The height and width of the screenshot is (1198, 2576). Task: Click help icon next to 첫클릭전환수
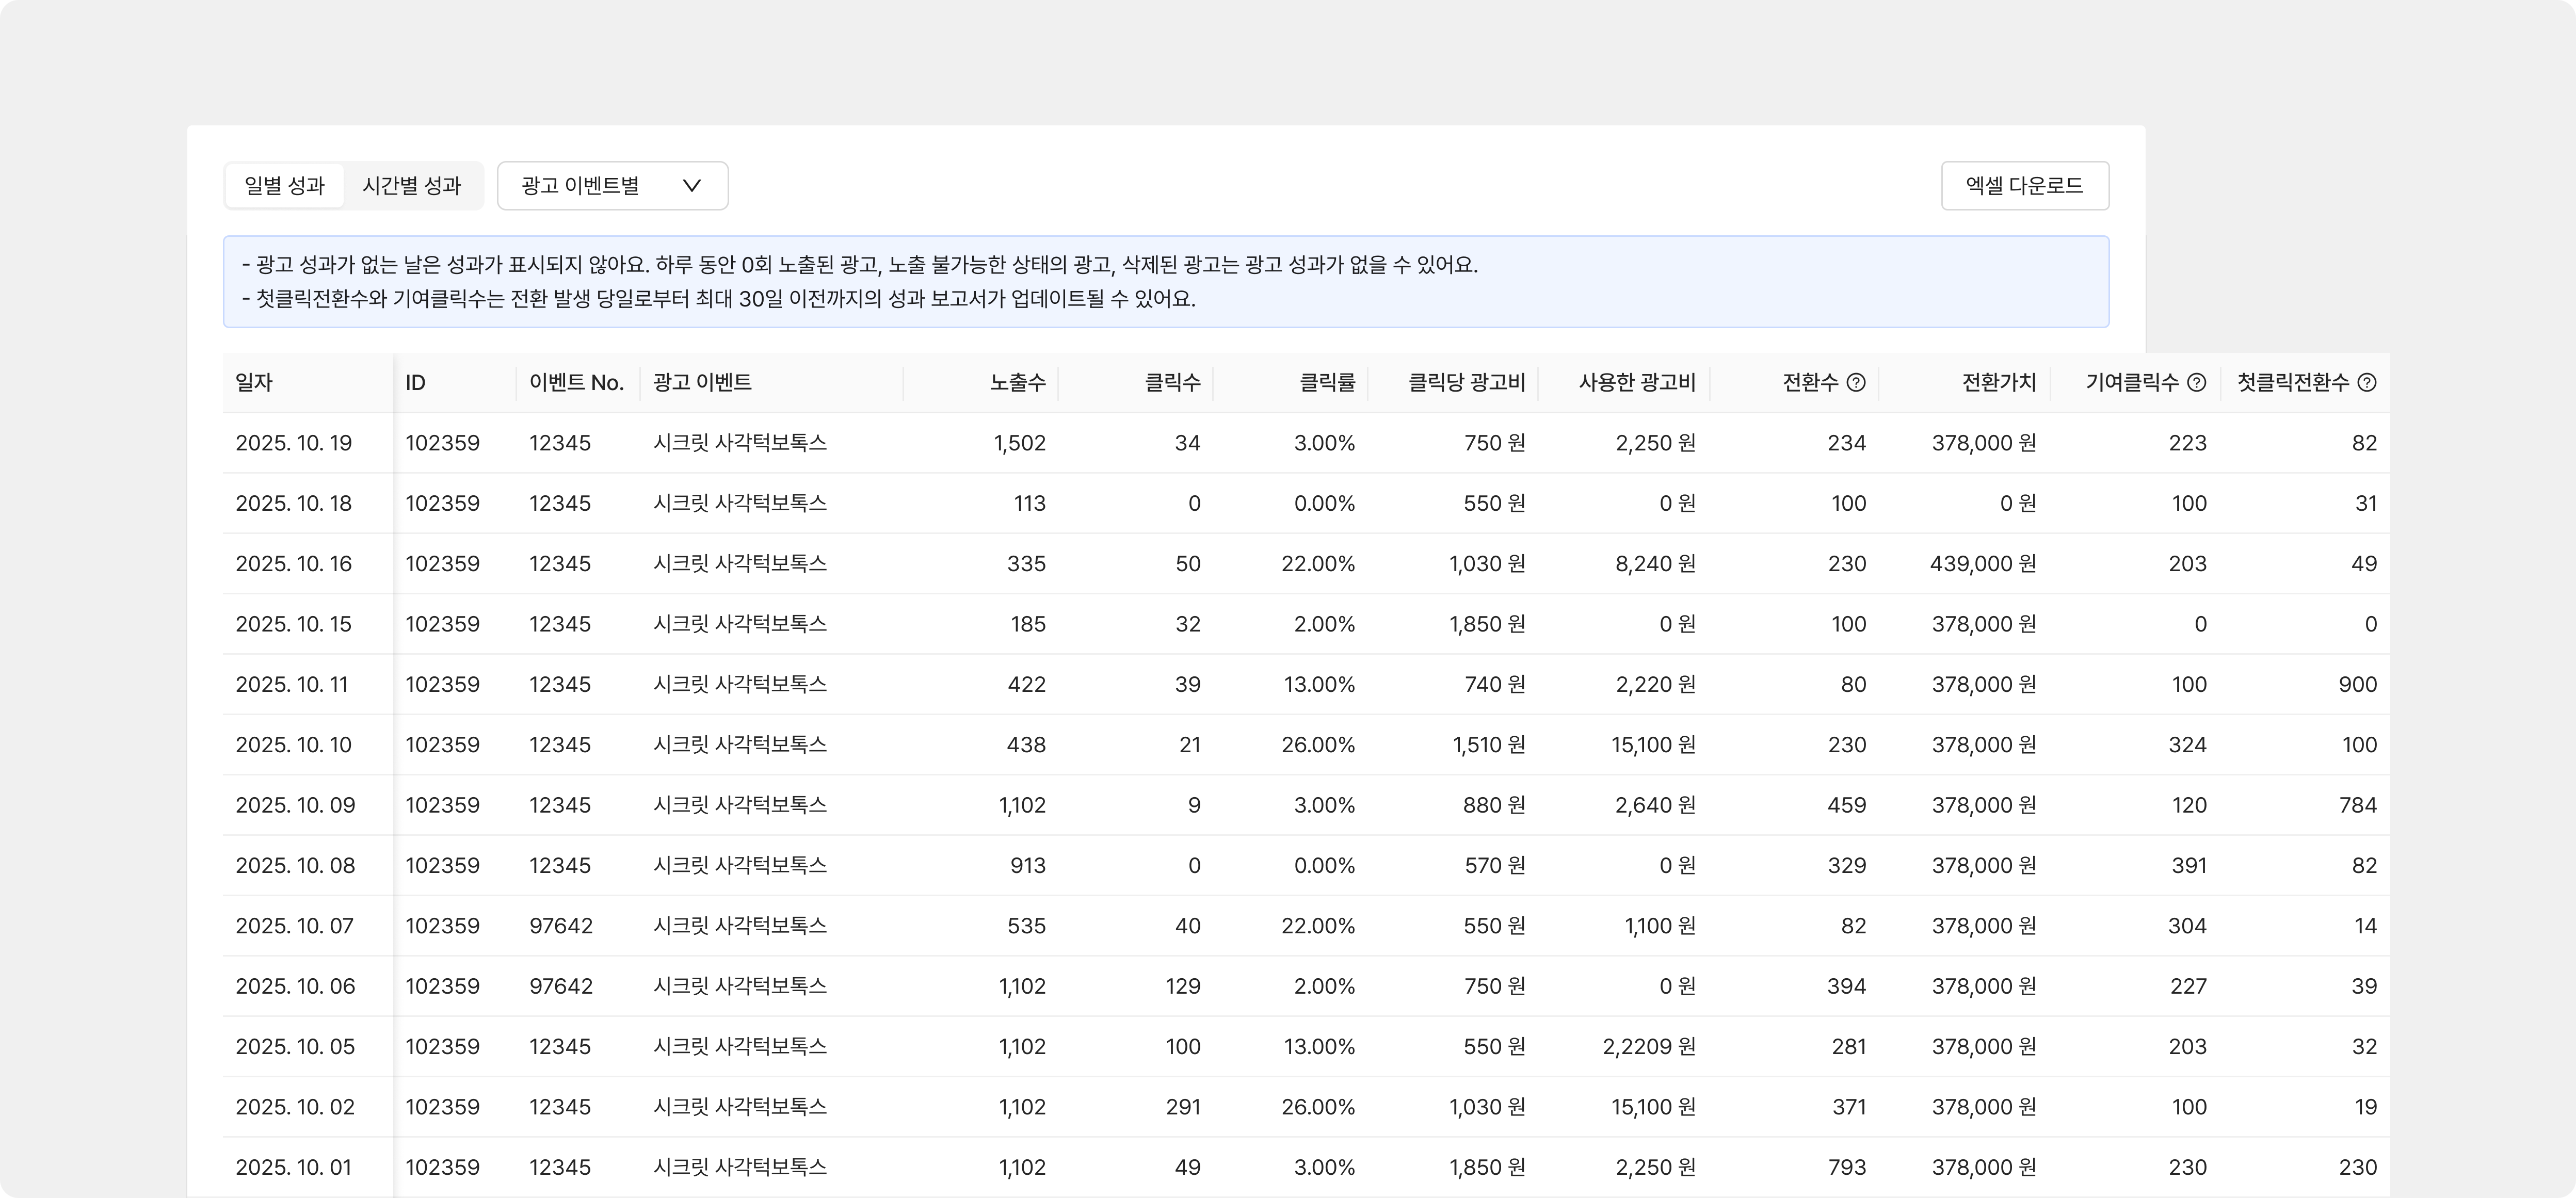[x=2366, y=382]
